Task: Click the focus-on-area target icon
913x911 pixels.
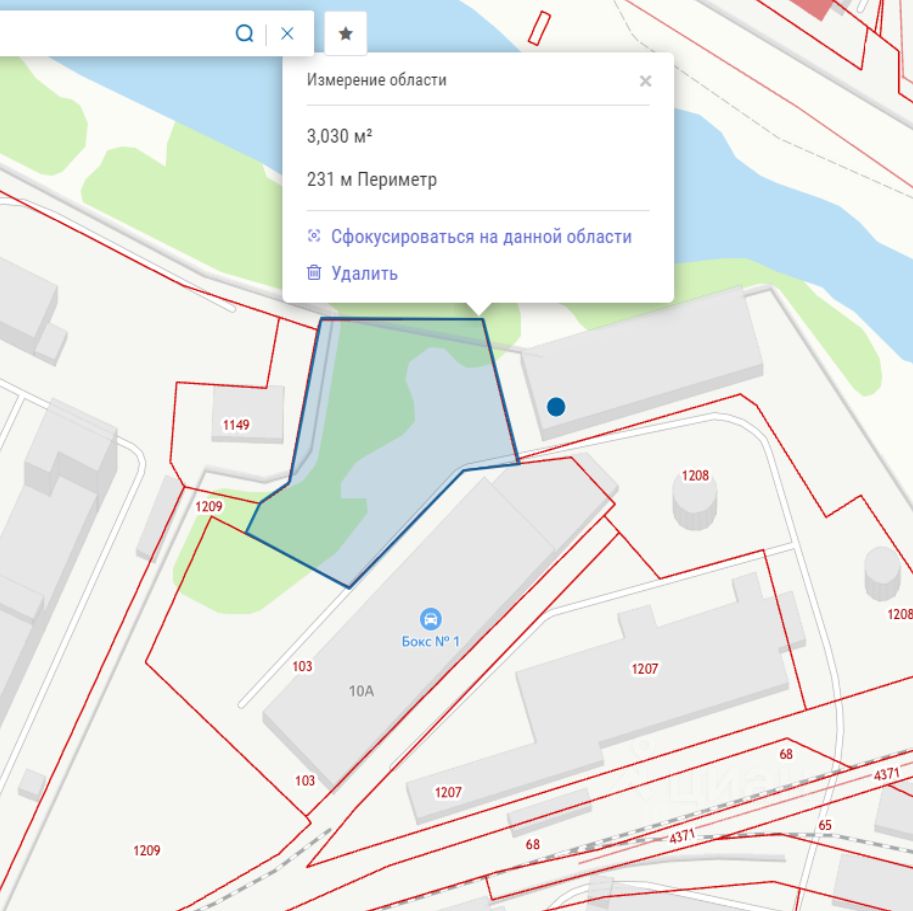Action: tap(314, 236)
